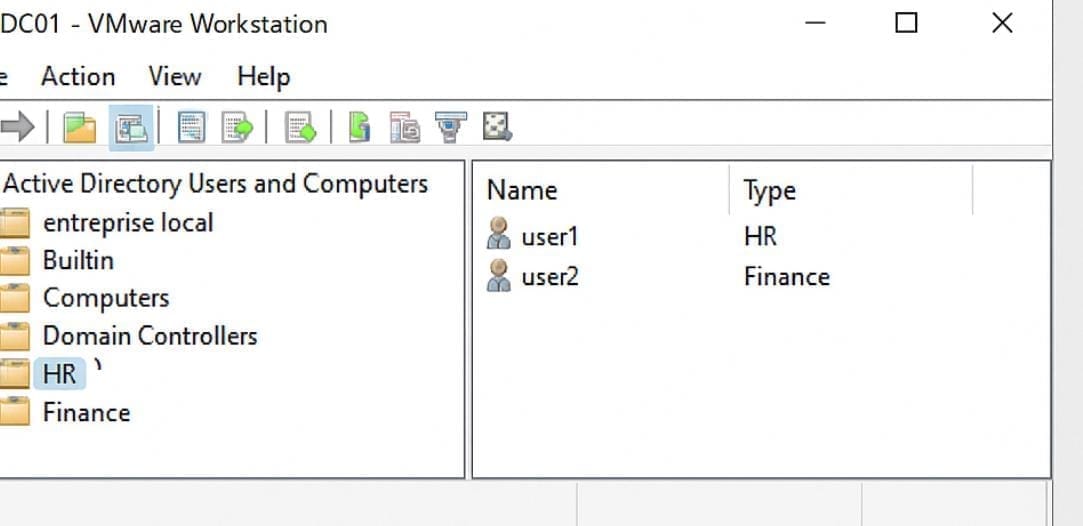This screenshot has width=1083, height=526.
Task: Open the Action menu
Action: (78, 77)
